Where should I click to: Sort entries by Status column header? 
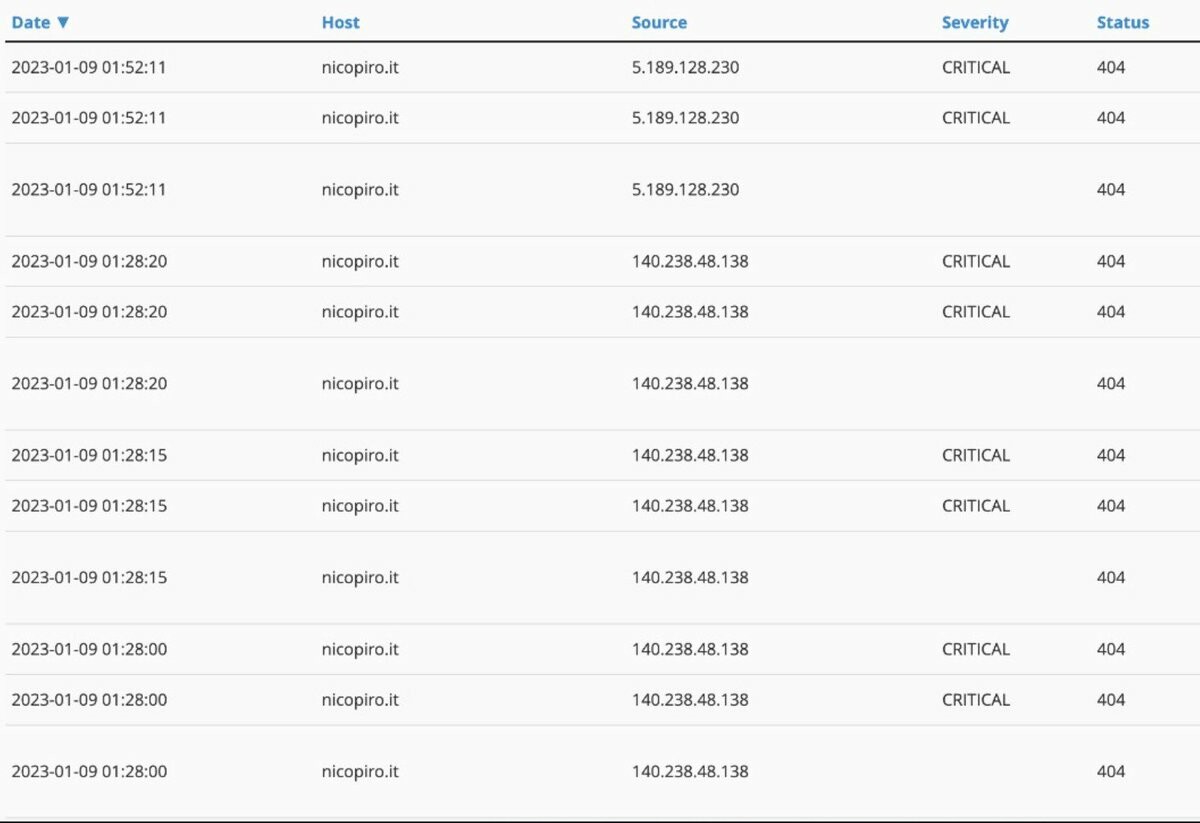[x=1122, y=22]
